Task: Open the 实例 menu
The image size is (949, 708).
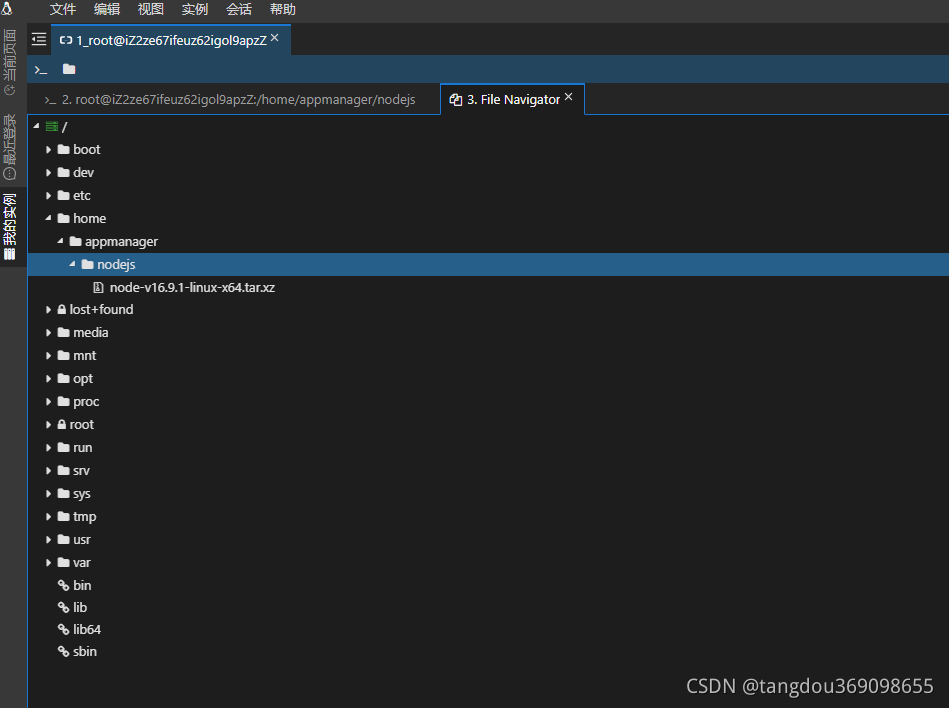Action: click(195, 10)
